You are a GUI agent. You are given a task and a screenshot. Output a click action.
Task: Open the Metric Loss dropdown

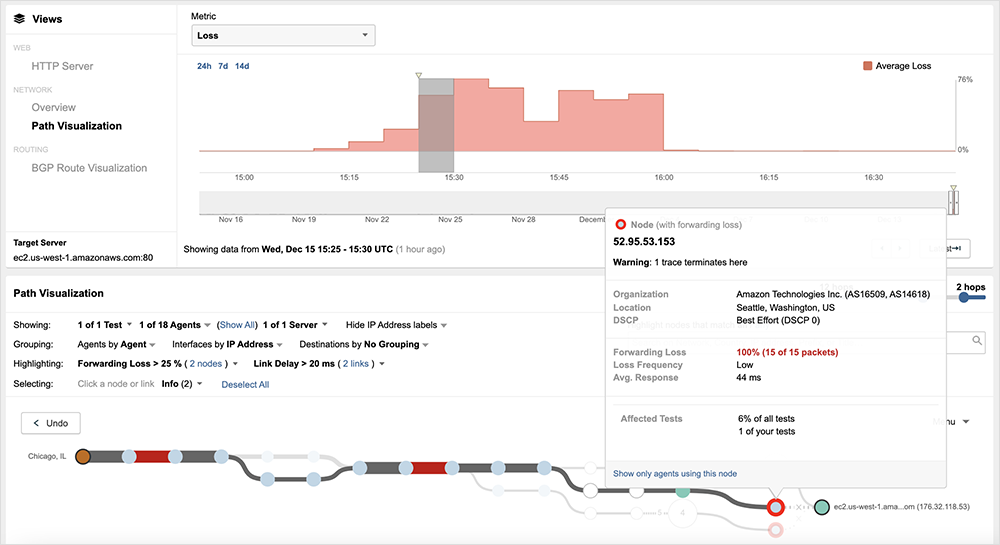(283, 36)
